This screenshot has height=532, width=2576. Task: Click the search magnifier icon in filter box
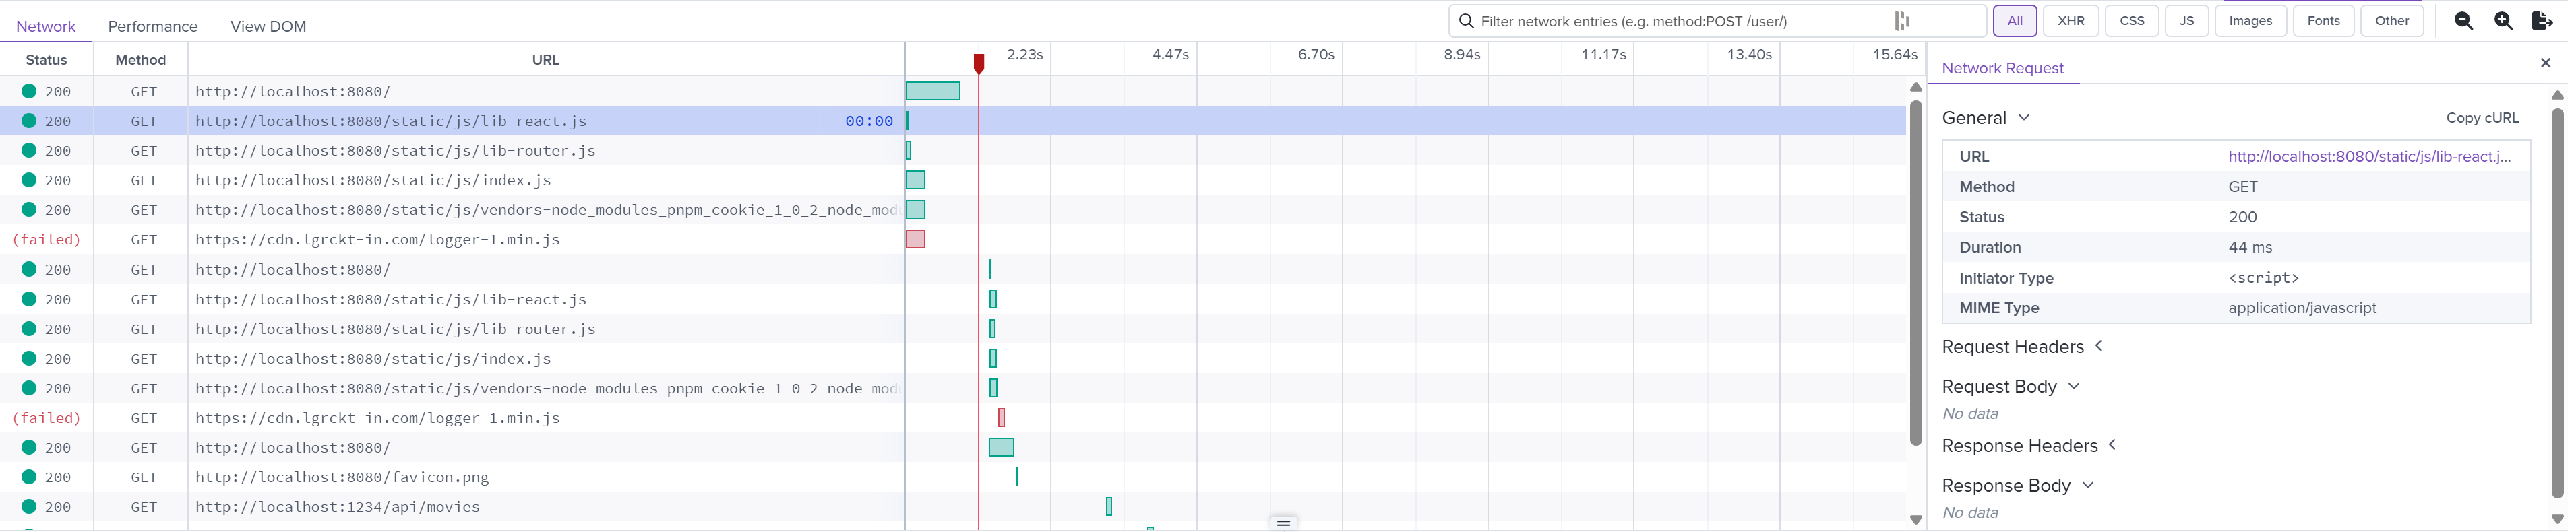pos(1466,21)
